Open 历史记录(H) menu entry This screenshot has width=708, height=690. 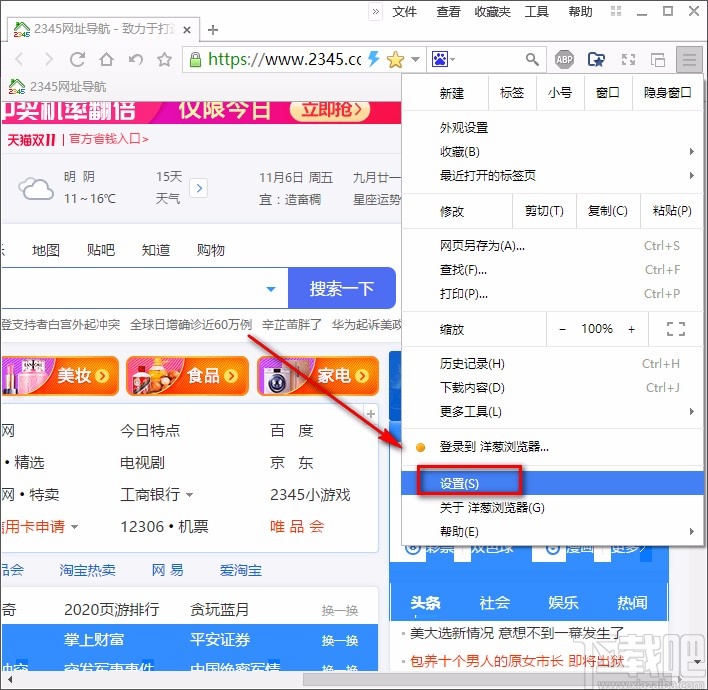click(x=552, y=364)
